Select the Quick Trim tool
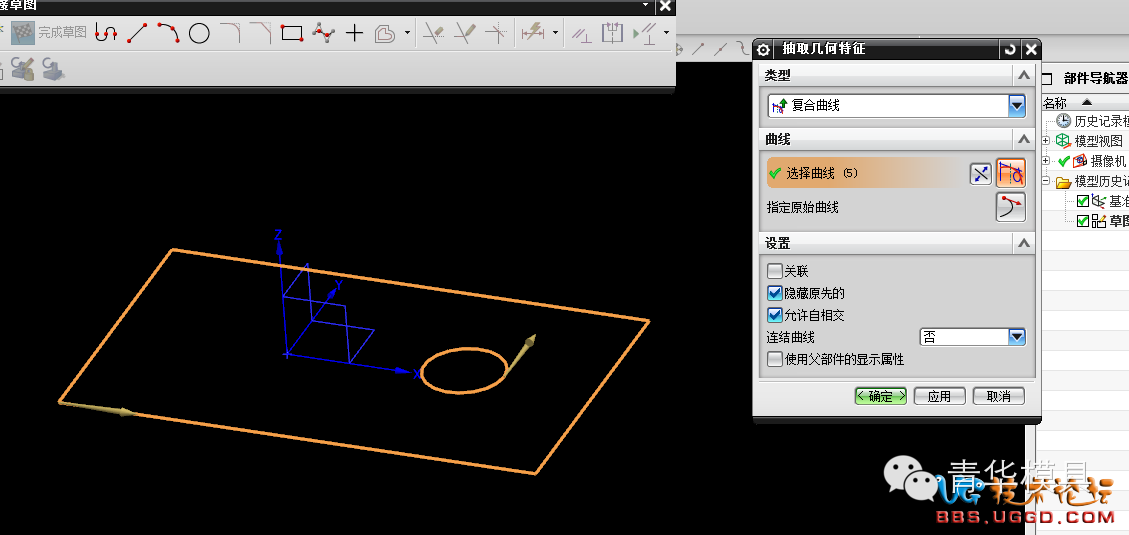Image resolution: width=1129 pixels, height=535 pixels. [433, 33]
